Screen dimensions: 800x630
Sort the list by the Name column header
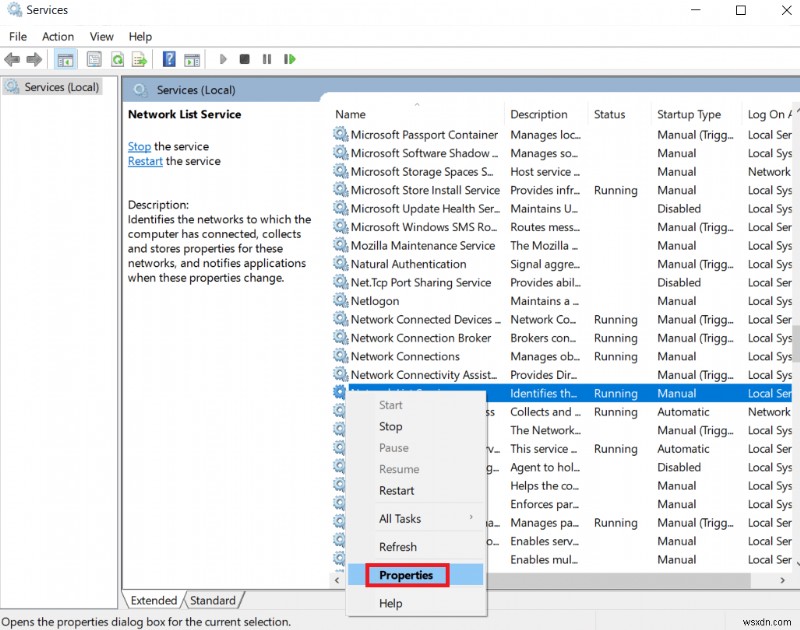point(351,115)
